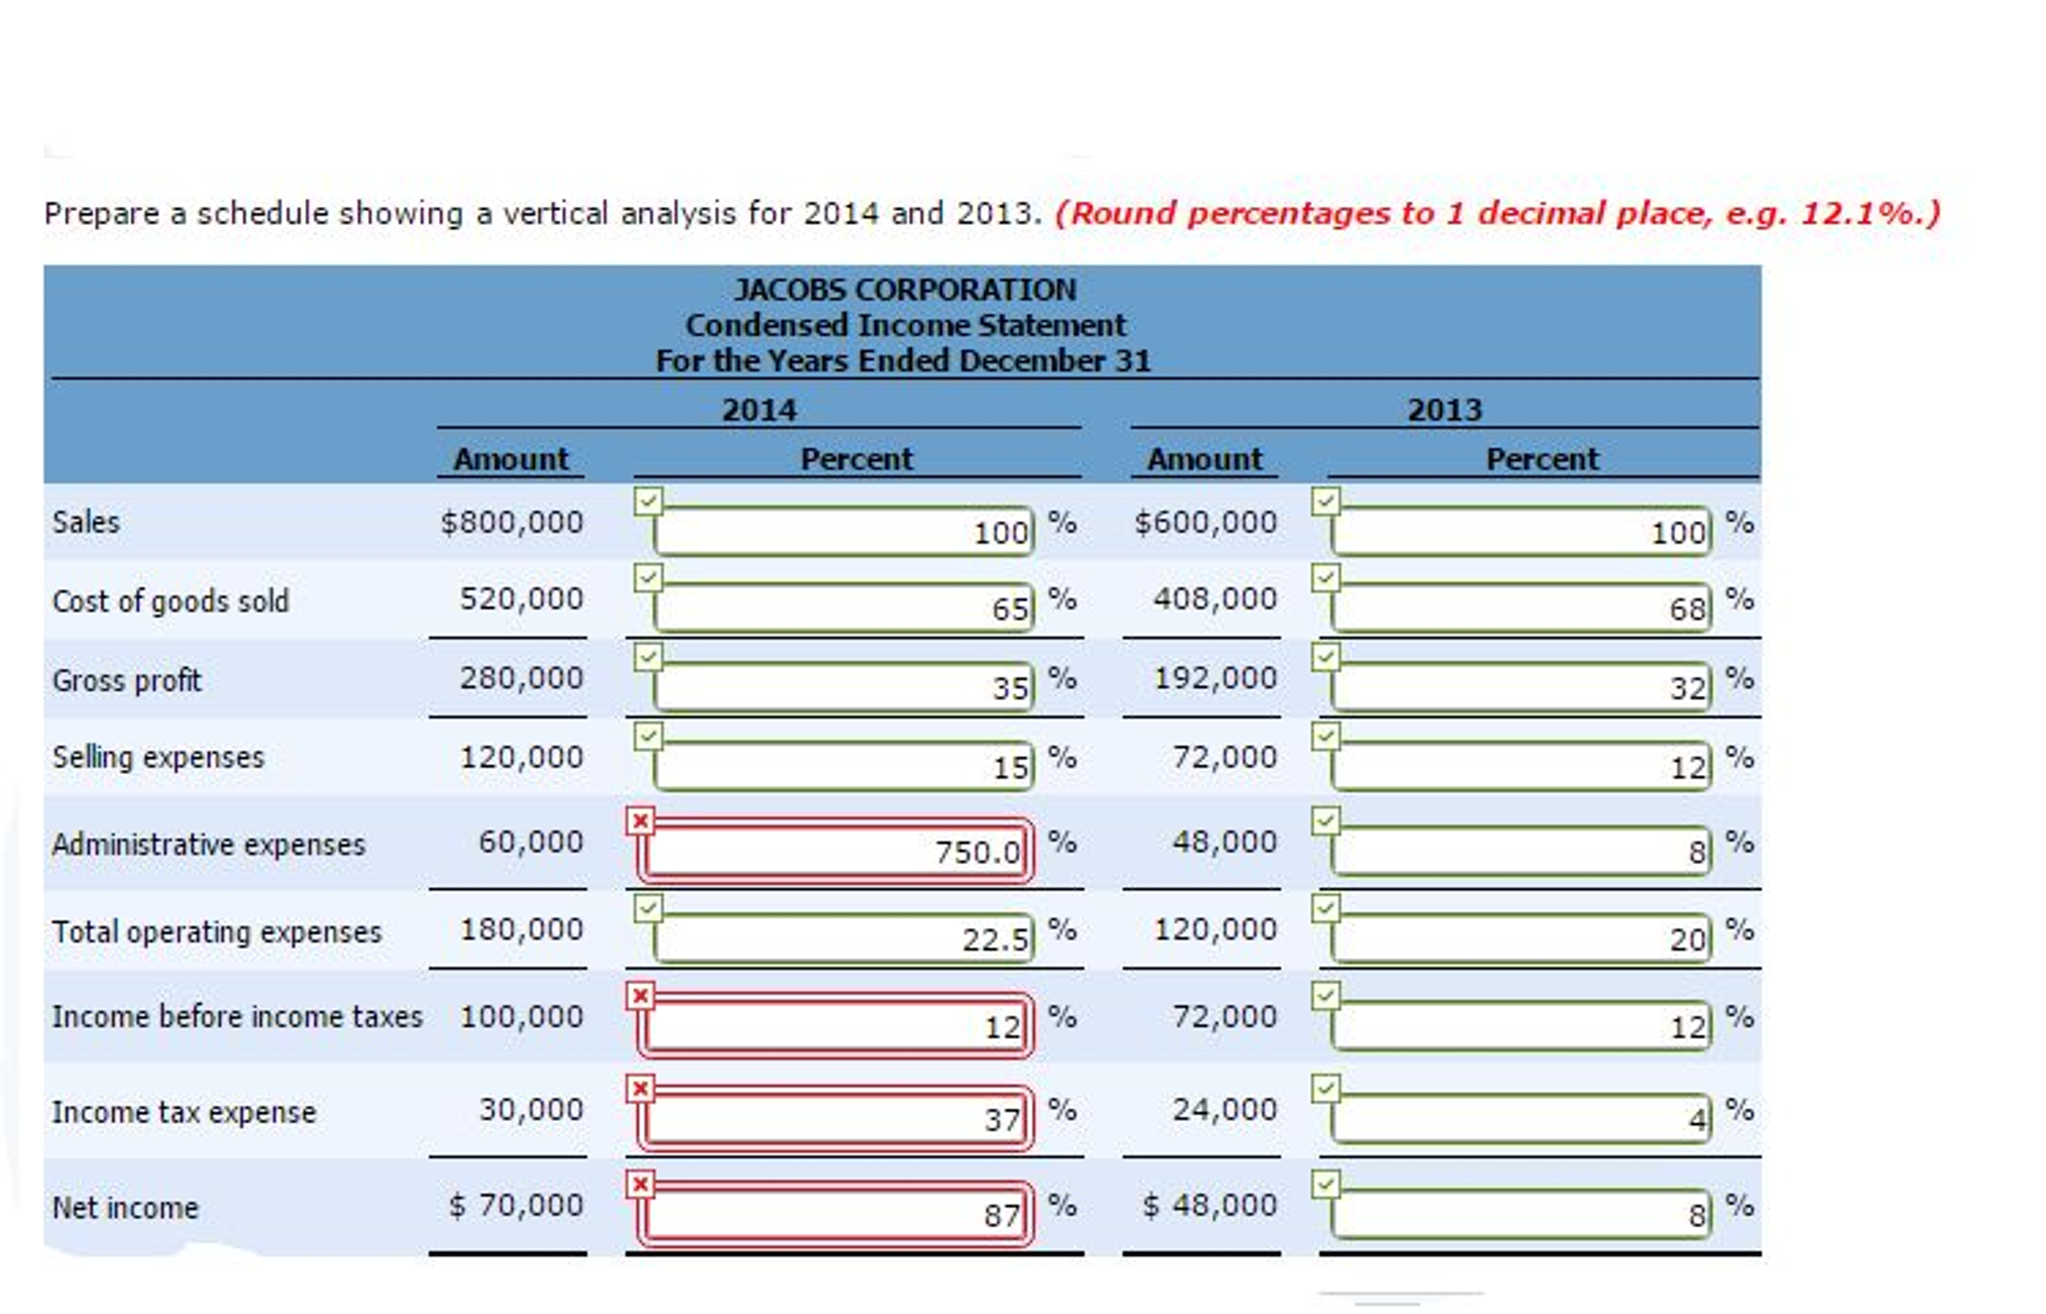Click the green checkmark on Selling expenses 2014

[645, 736]
